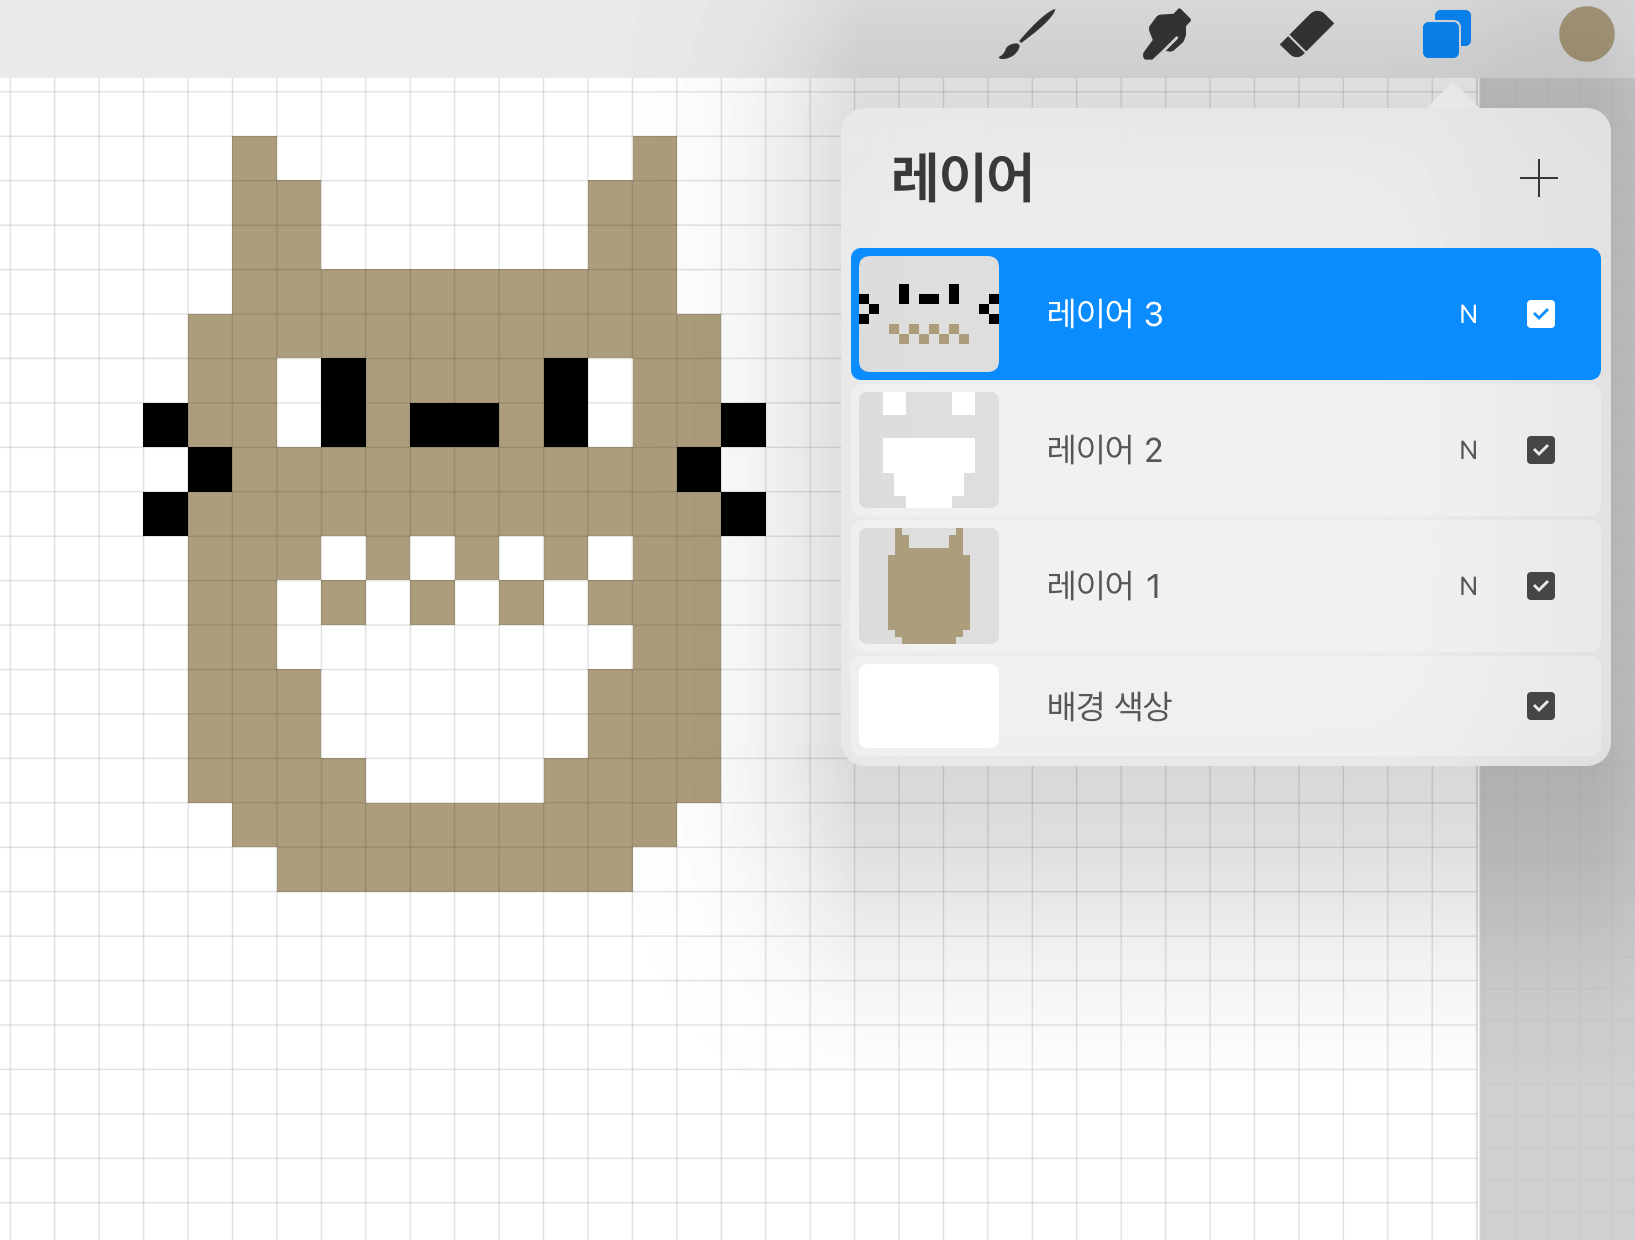Close the Layers panel icon
1635x1240 pixels.
(1446, 35)
